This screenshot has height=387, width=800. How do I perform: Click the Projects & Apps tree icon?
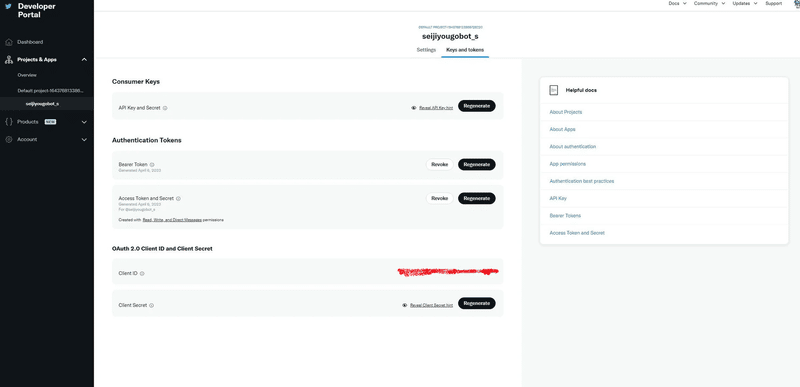8,60
